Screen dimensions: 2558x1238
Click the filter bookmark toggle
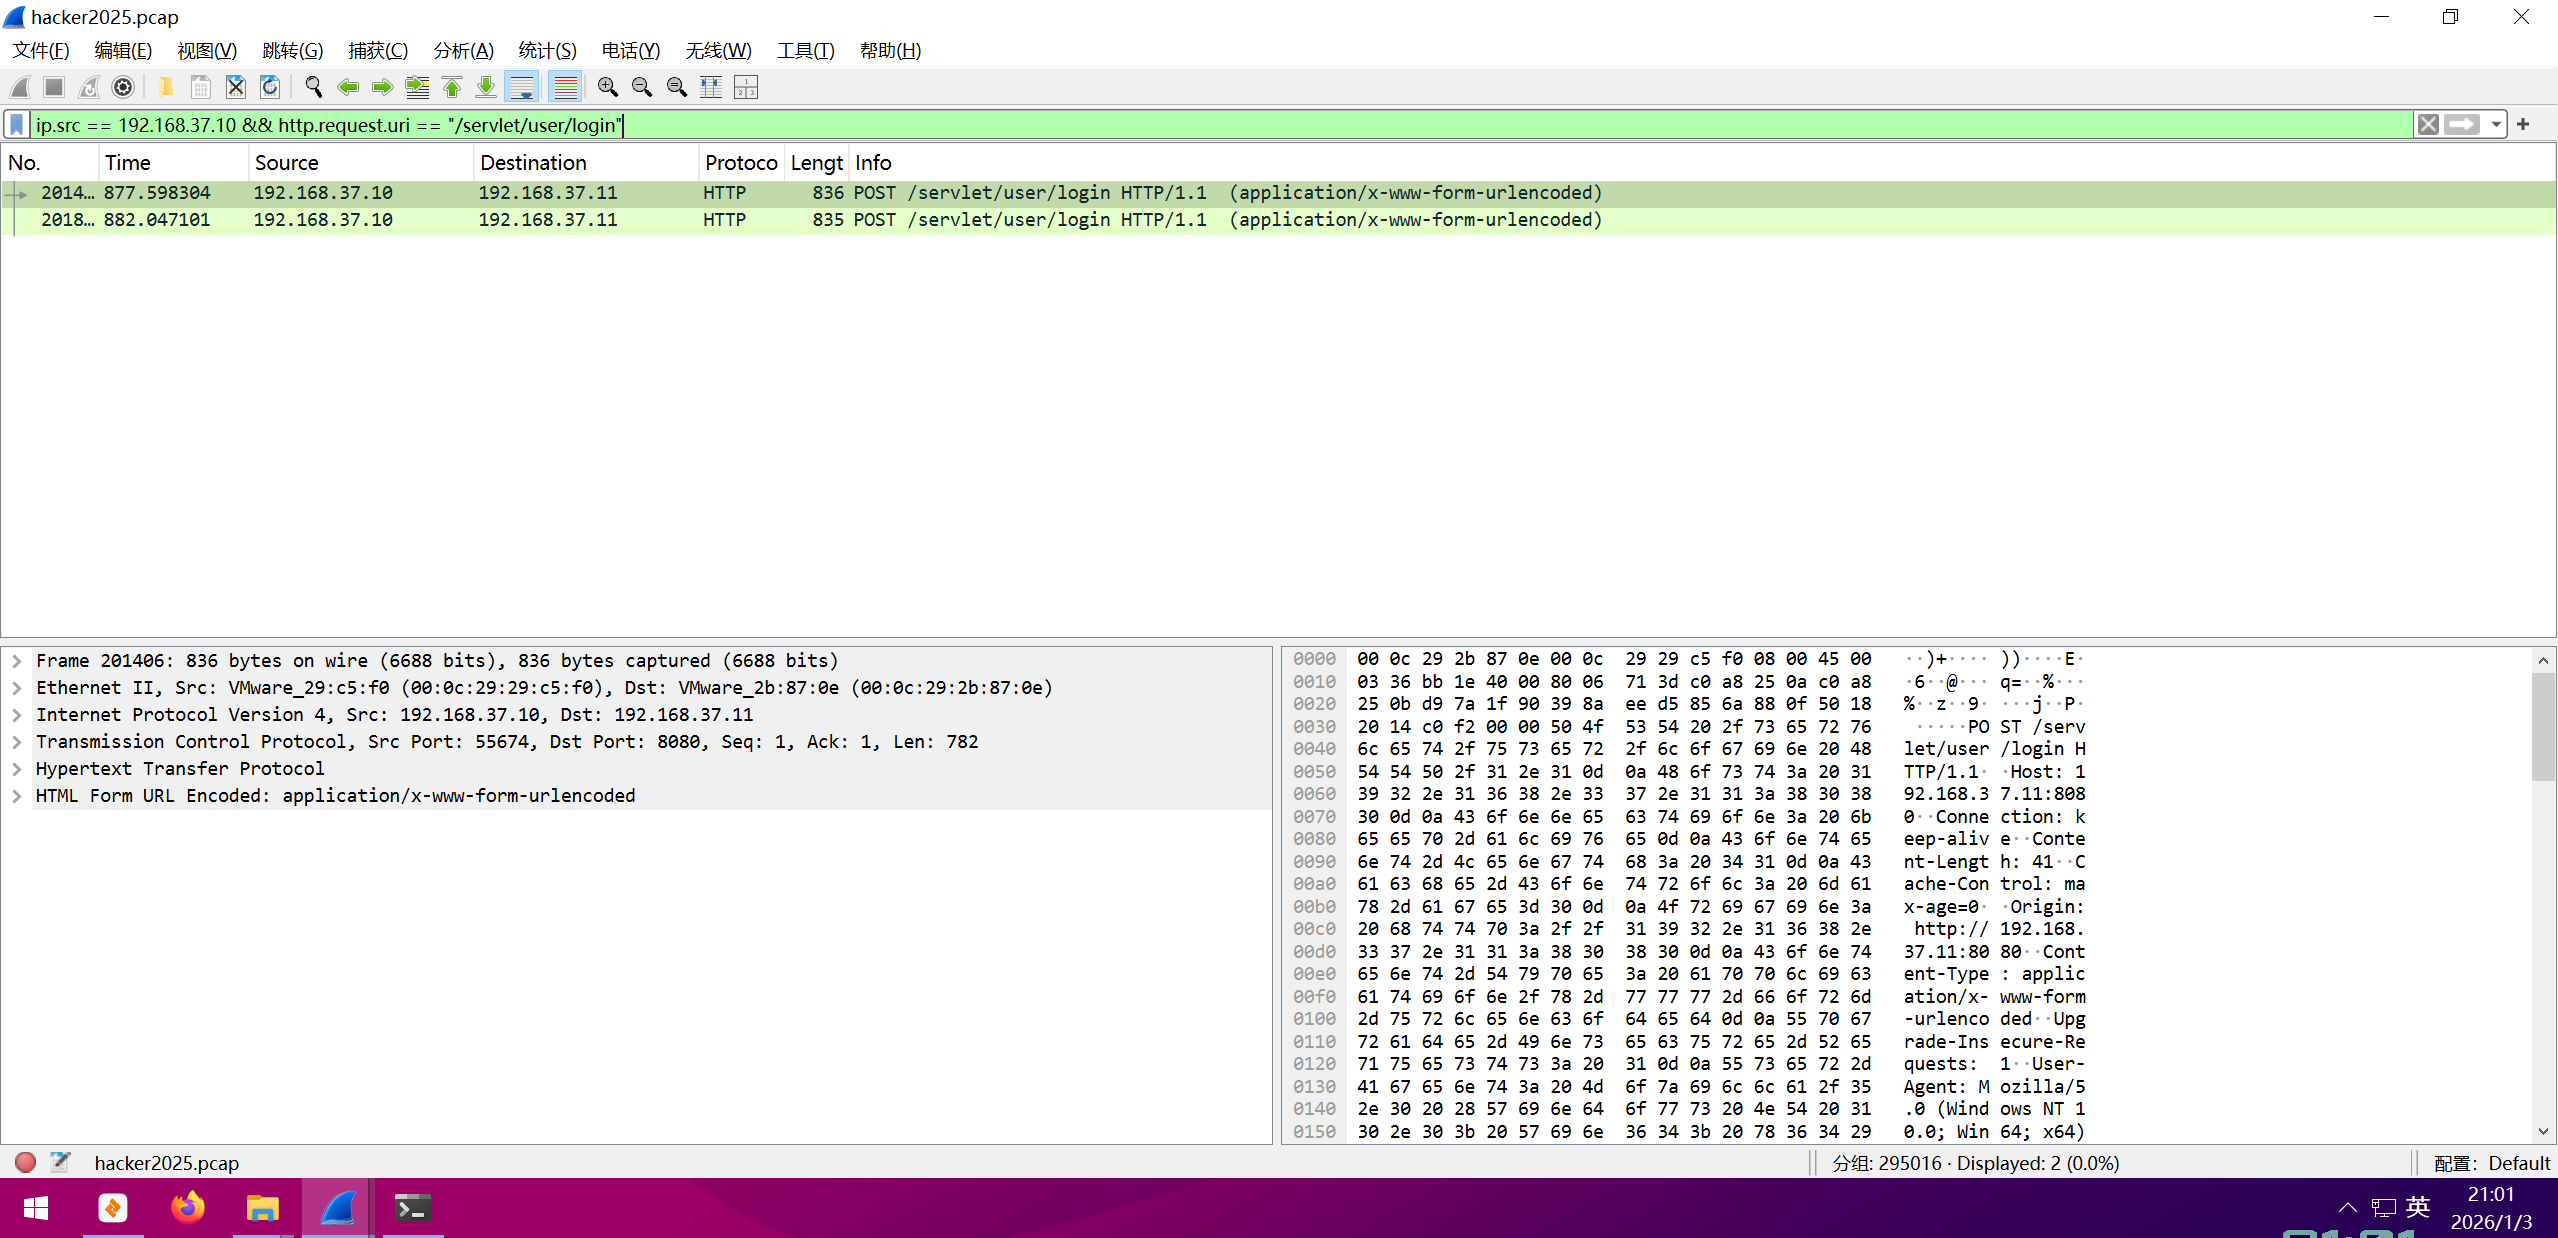[17, 125]
